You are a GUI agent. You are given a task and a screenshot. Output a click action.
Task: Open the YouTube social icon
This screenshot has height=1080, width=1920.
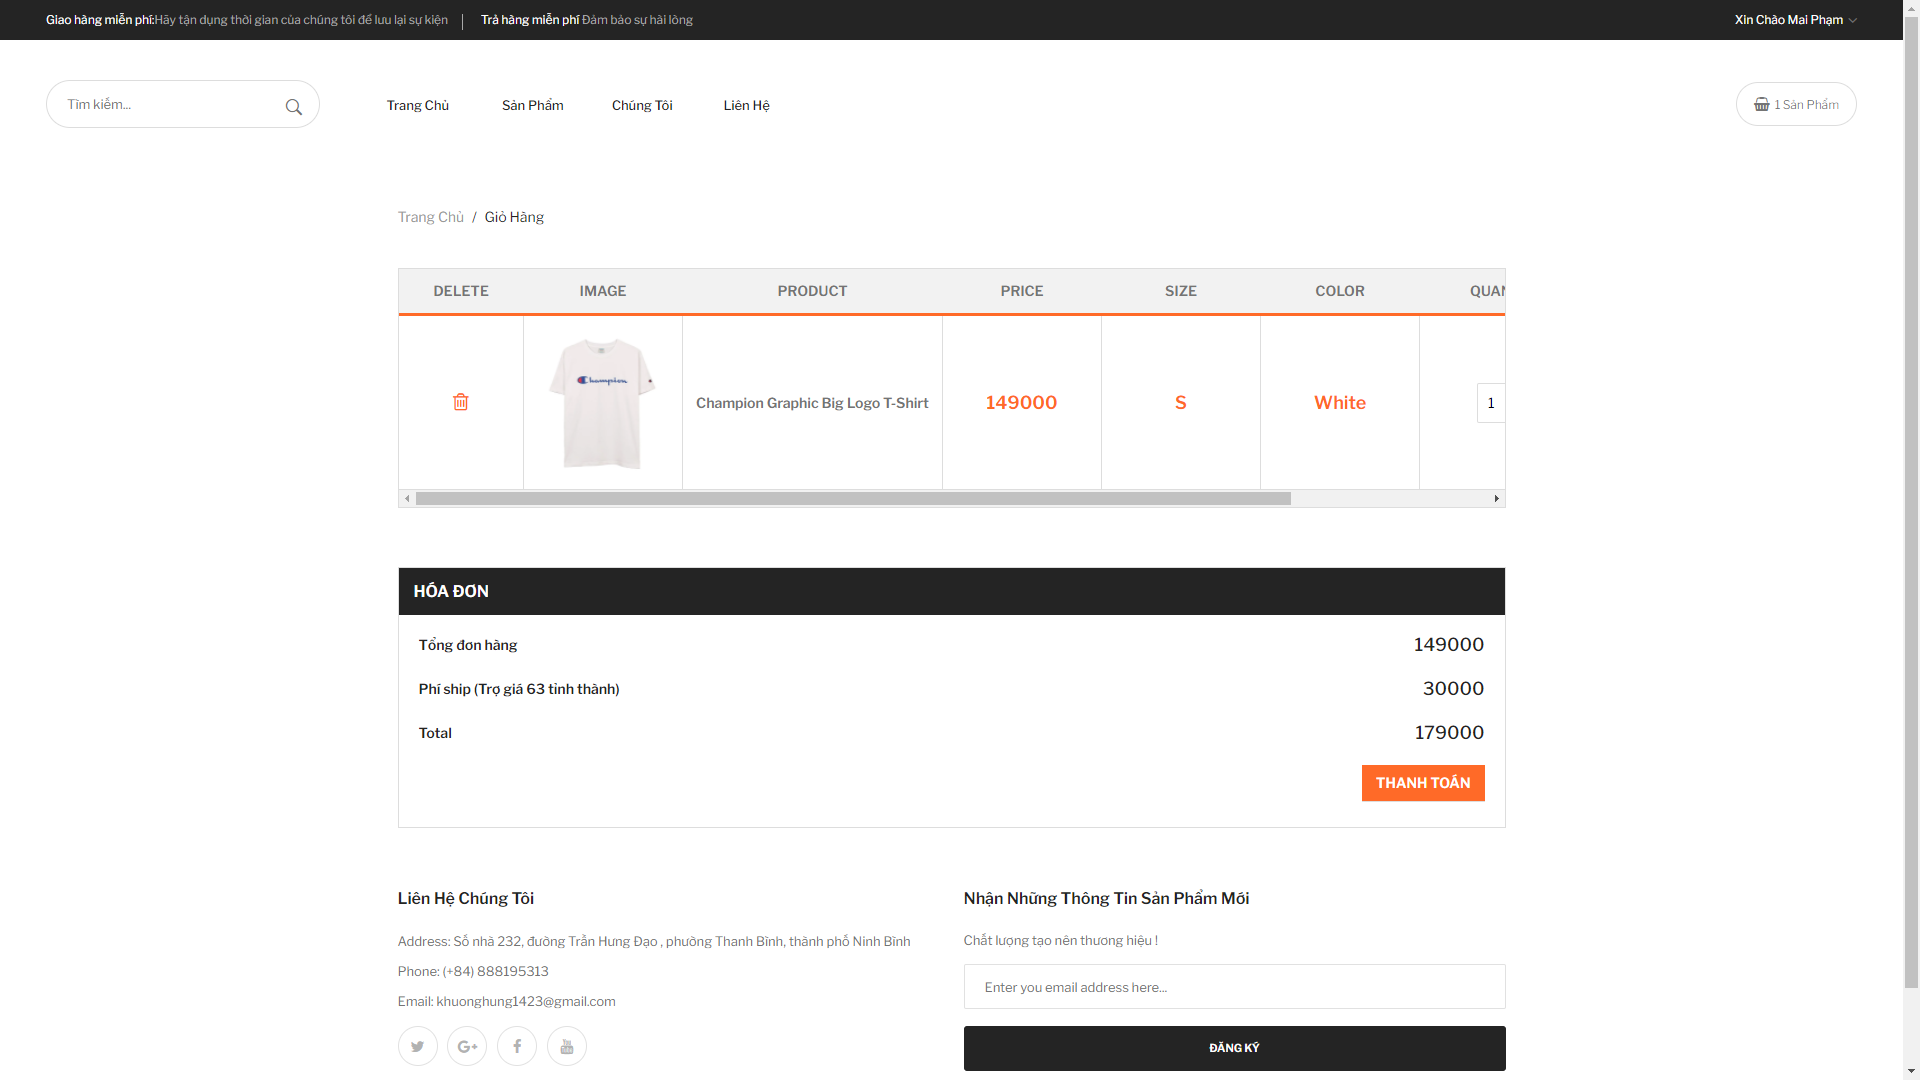point(567,1046)
